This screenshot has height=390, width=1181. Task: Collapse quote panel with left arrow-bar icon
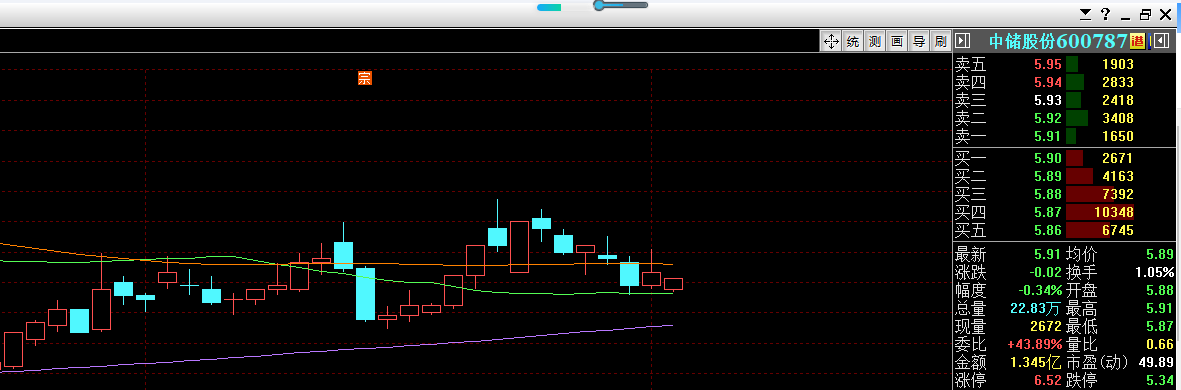pos(963,41)
